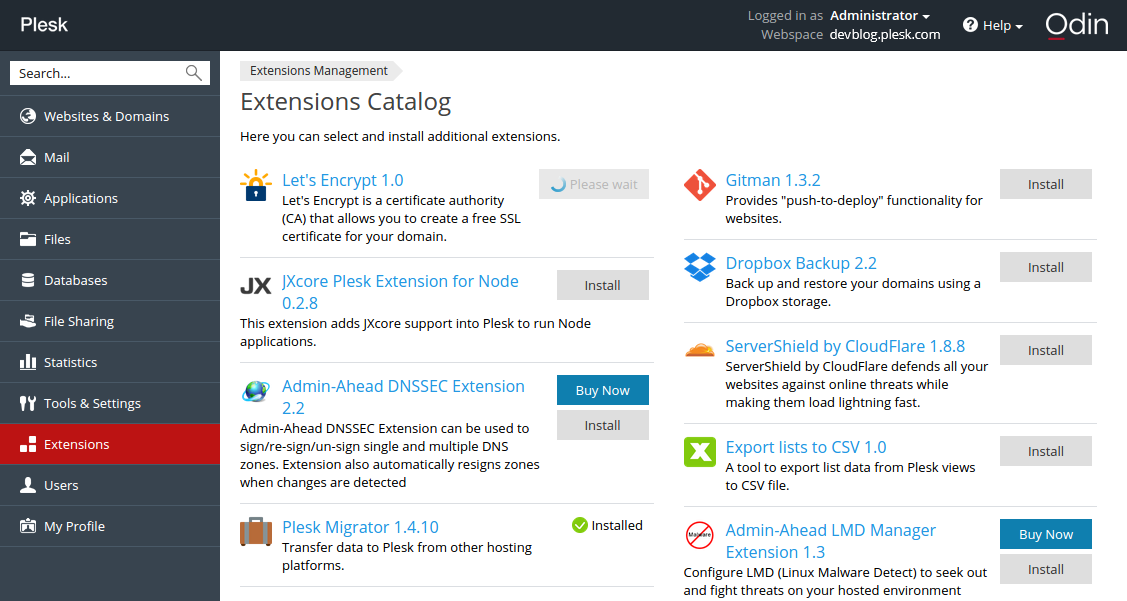Open Plesk Migrator 1.4.10 link
This screenshot has height=601, width=1127.
(x=360, y=527)
